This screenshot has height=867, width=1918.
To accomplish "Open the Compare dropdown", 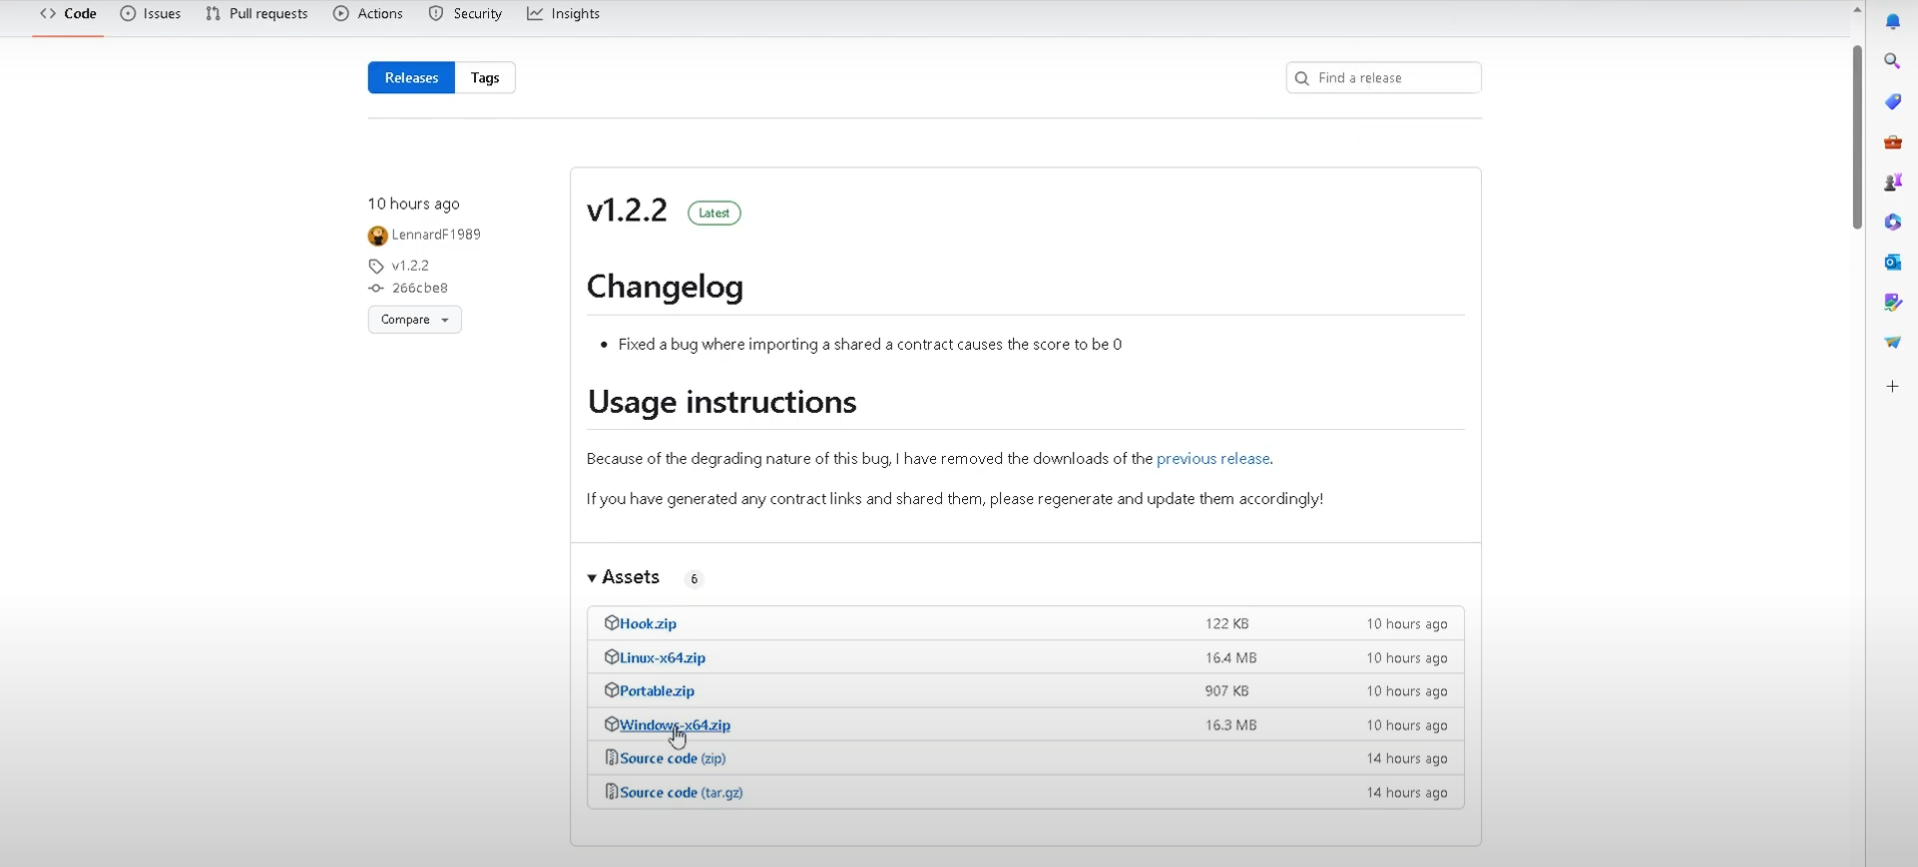I will [x=414, y=320].
